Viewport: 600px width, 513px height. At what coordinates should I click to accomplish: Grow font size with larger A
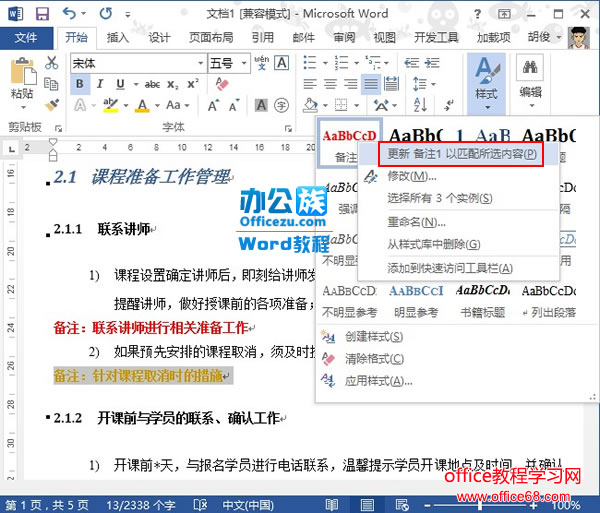point(214,105)
